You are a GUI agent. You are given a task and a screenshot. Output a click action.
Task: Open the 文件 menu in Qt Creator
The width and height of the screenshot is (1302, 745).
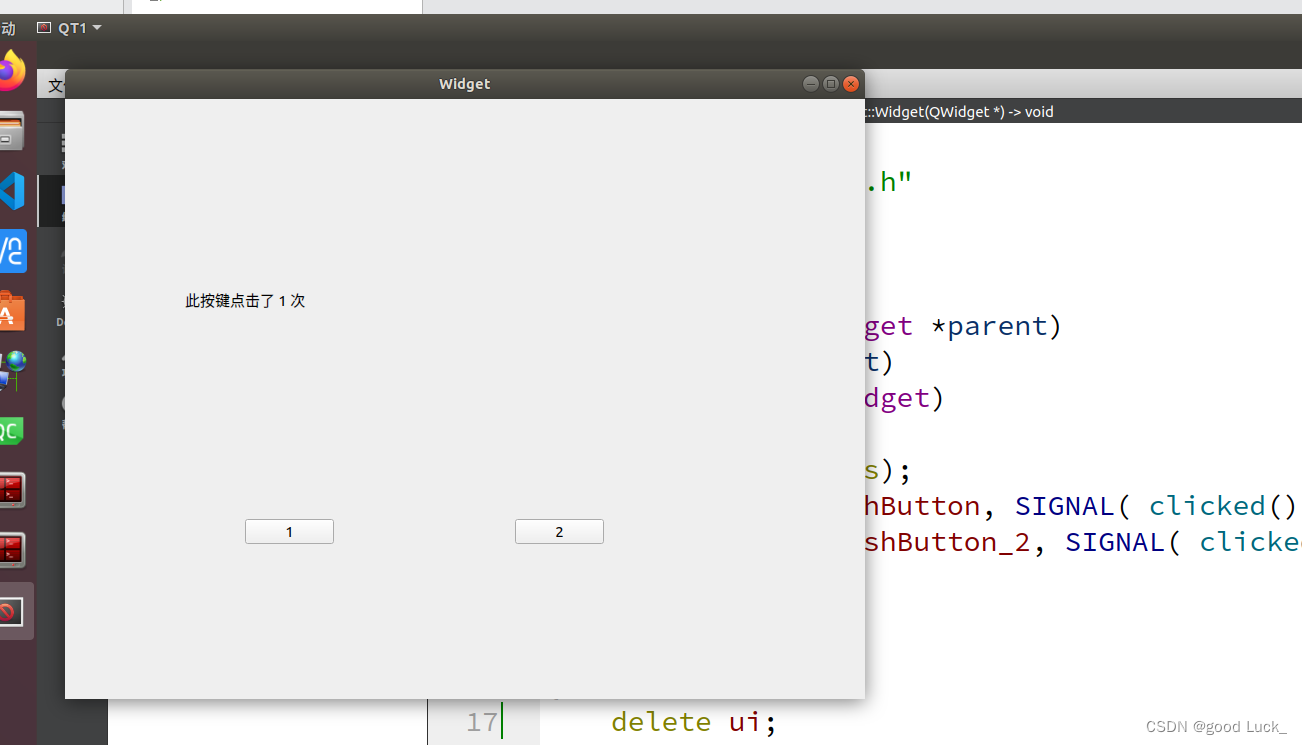[x=56, y=86]
